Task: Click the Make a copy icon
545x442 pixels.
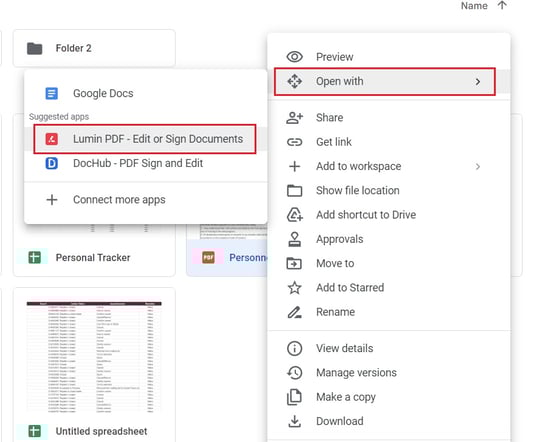Action: point(294,397)
